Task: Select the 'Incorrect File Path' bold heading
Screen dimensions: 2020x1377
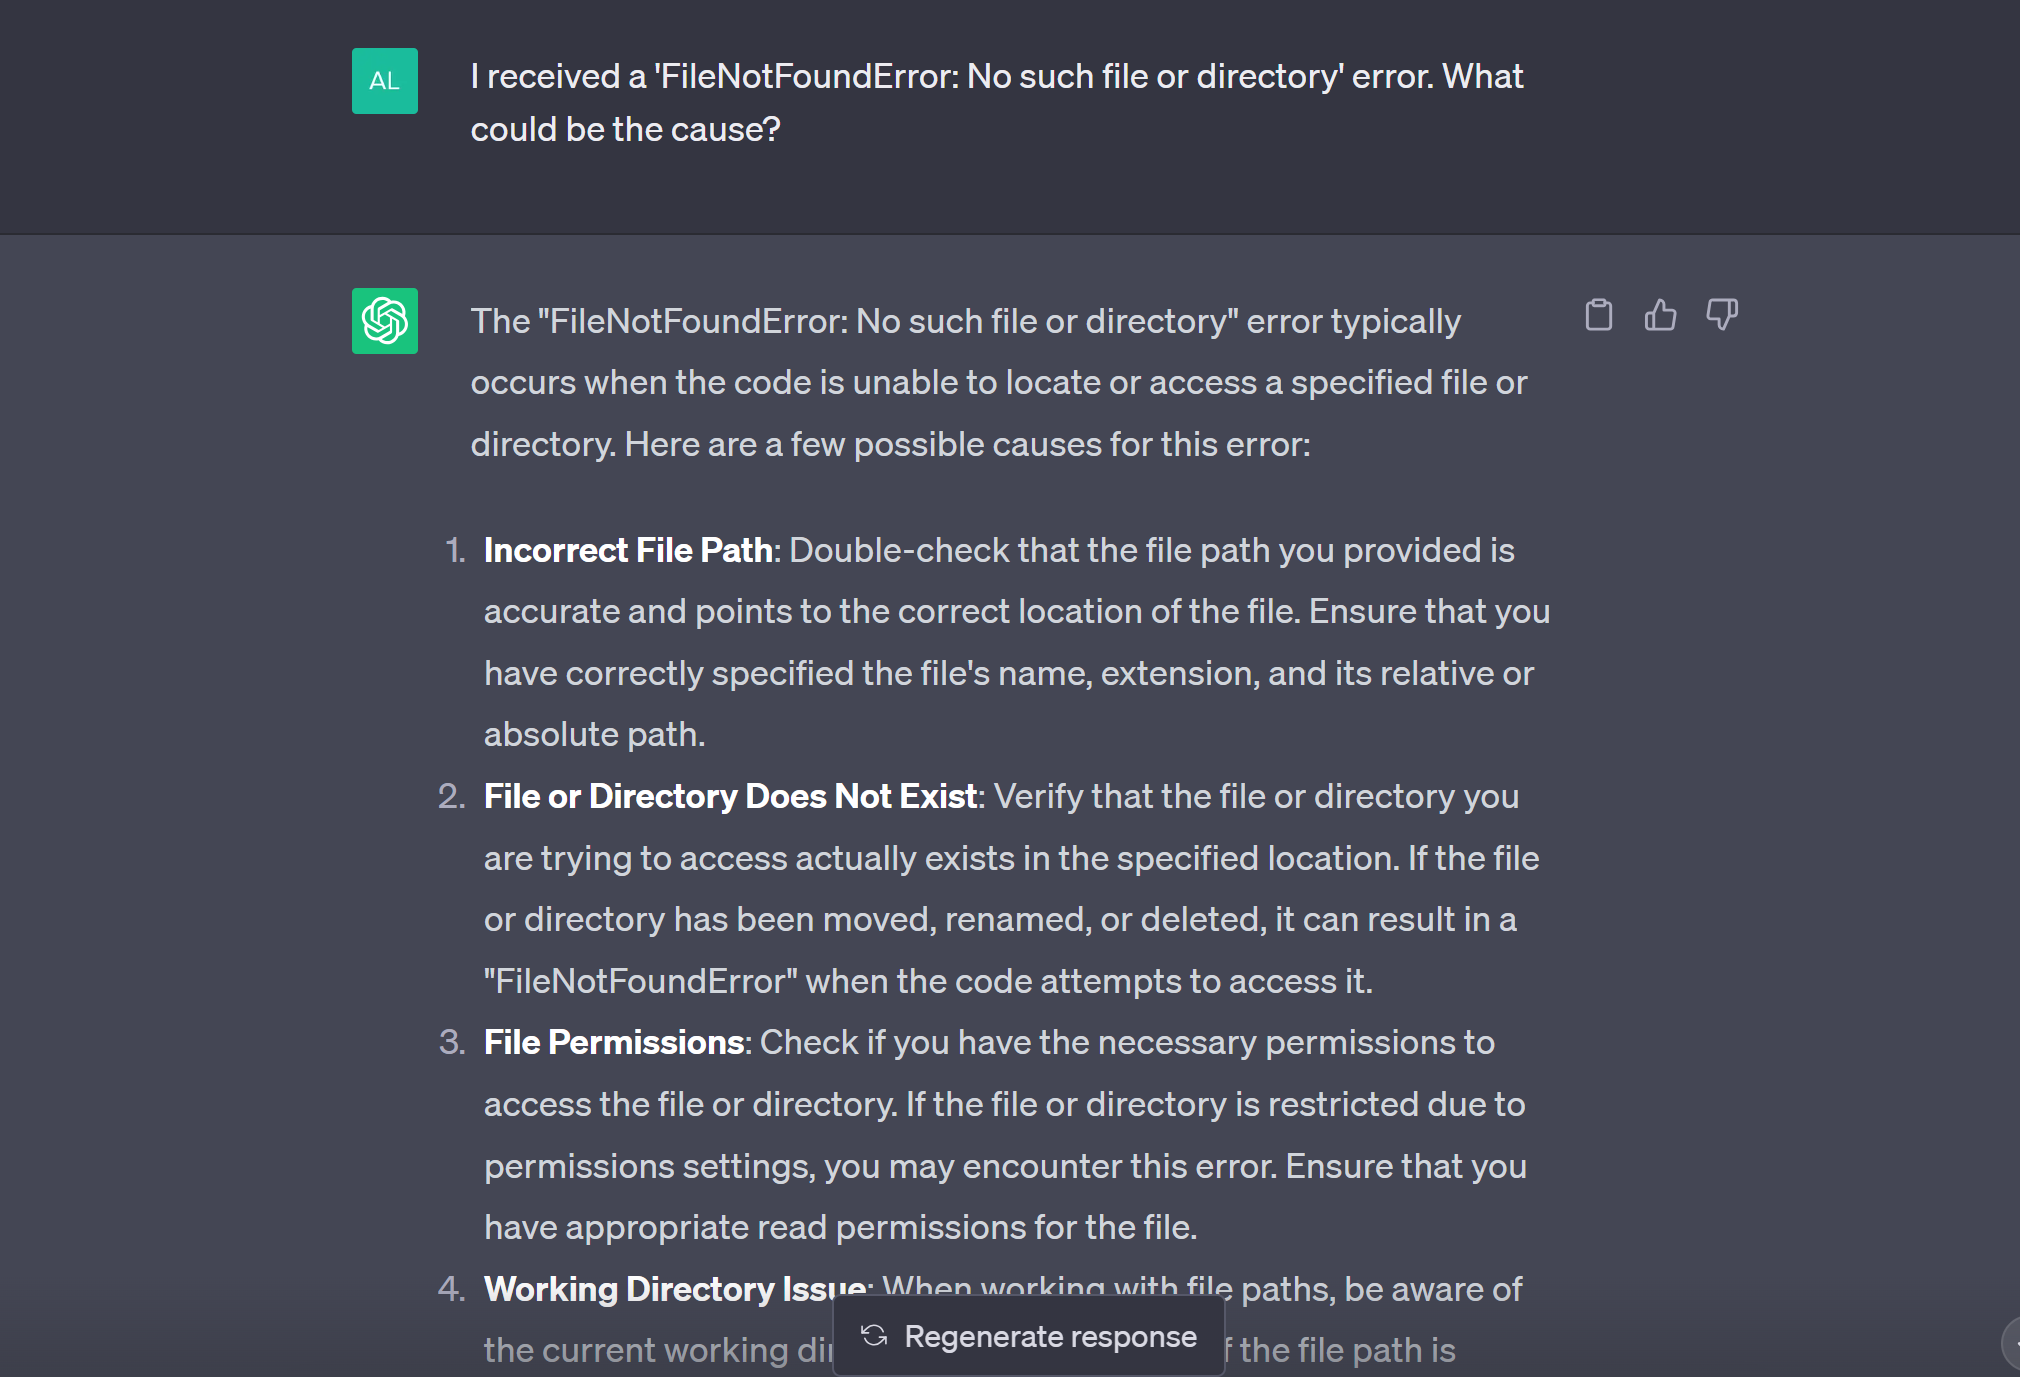Action: (628, 550)
